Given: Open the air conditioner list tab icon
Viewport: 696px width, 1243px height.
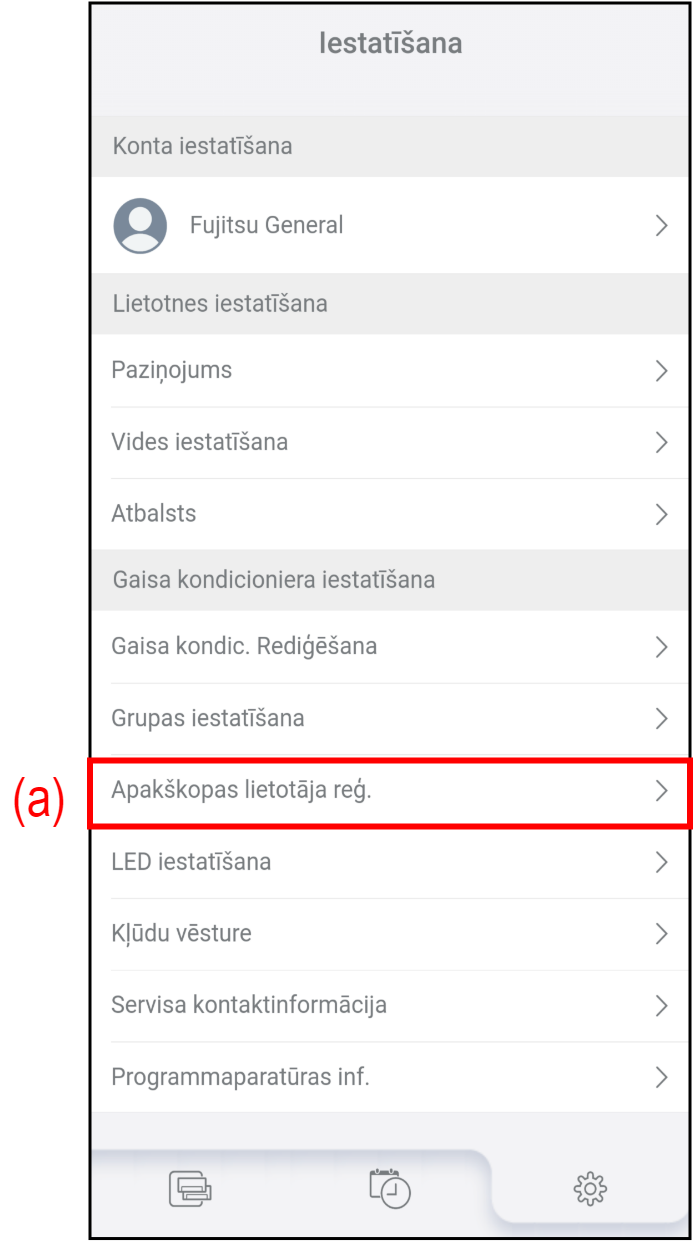Looking at the screenshot, I should point(190,1187).
